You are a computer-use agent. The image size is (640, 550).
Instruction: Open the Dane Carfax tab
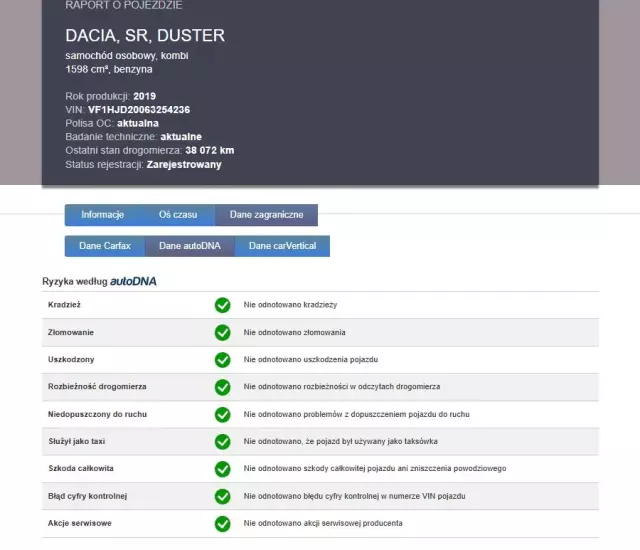[x=105, y=246]
